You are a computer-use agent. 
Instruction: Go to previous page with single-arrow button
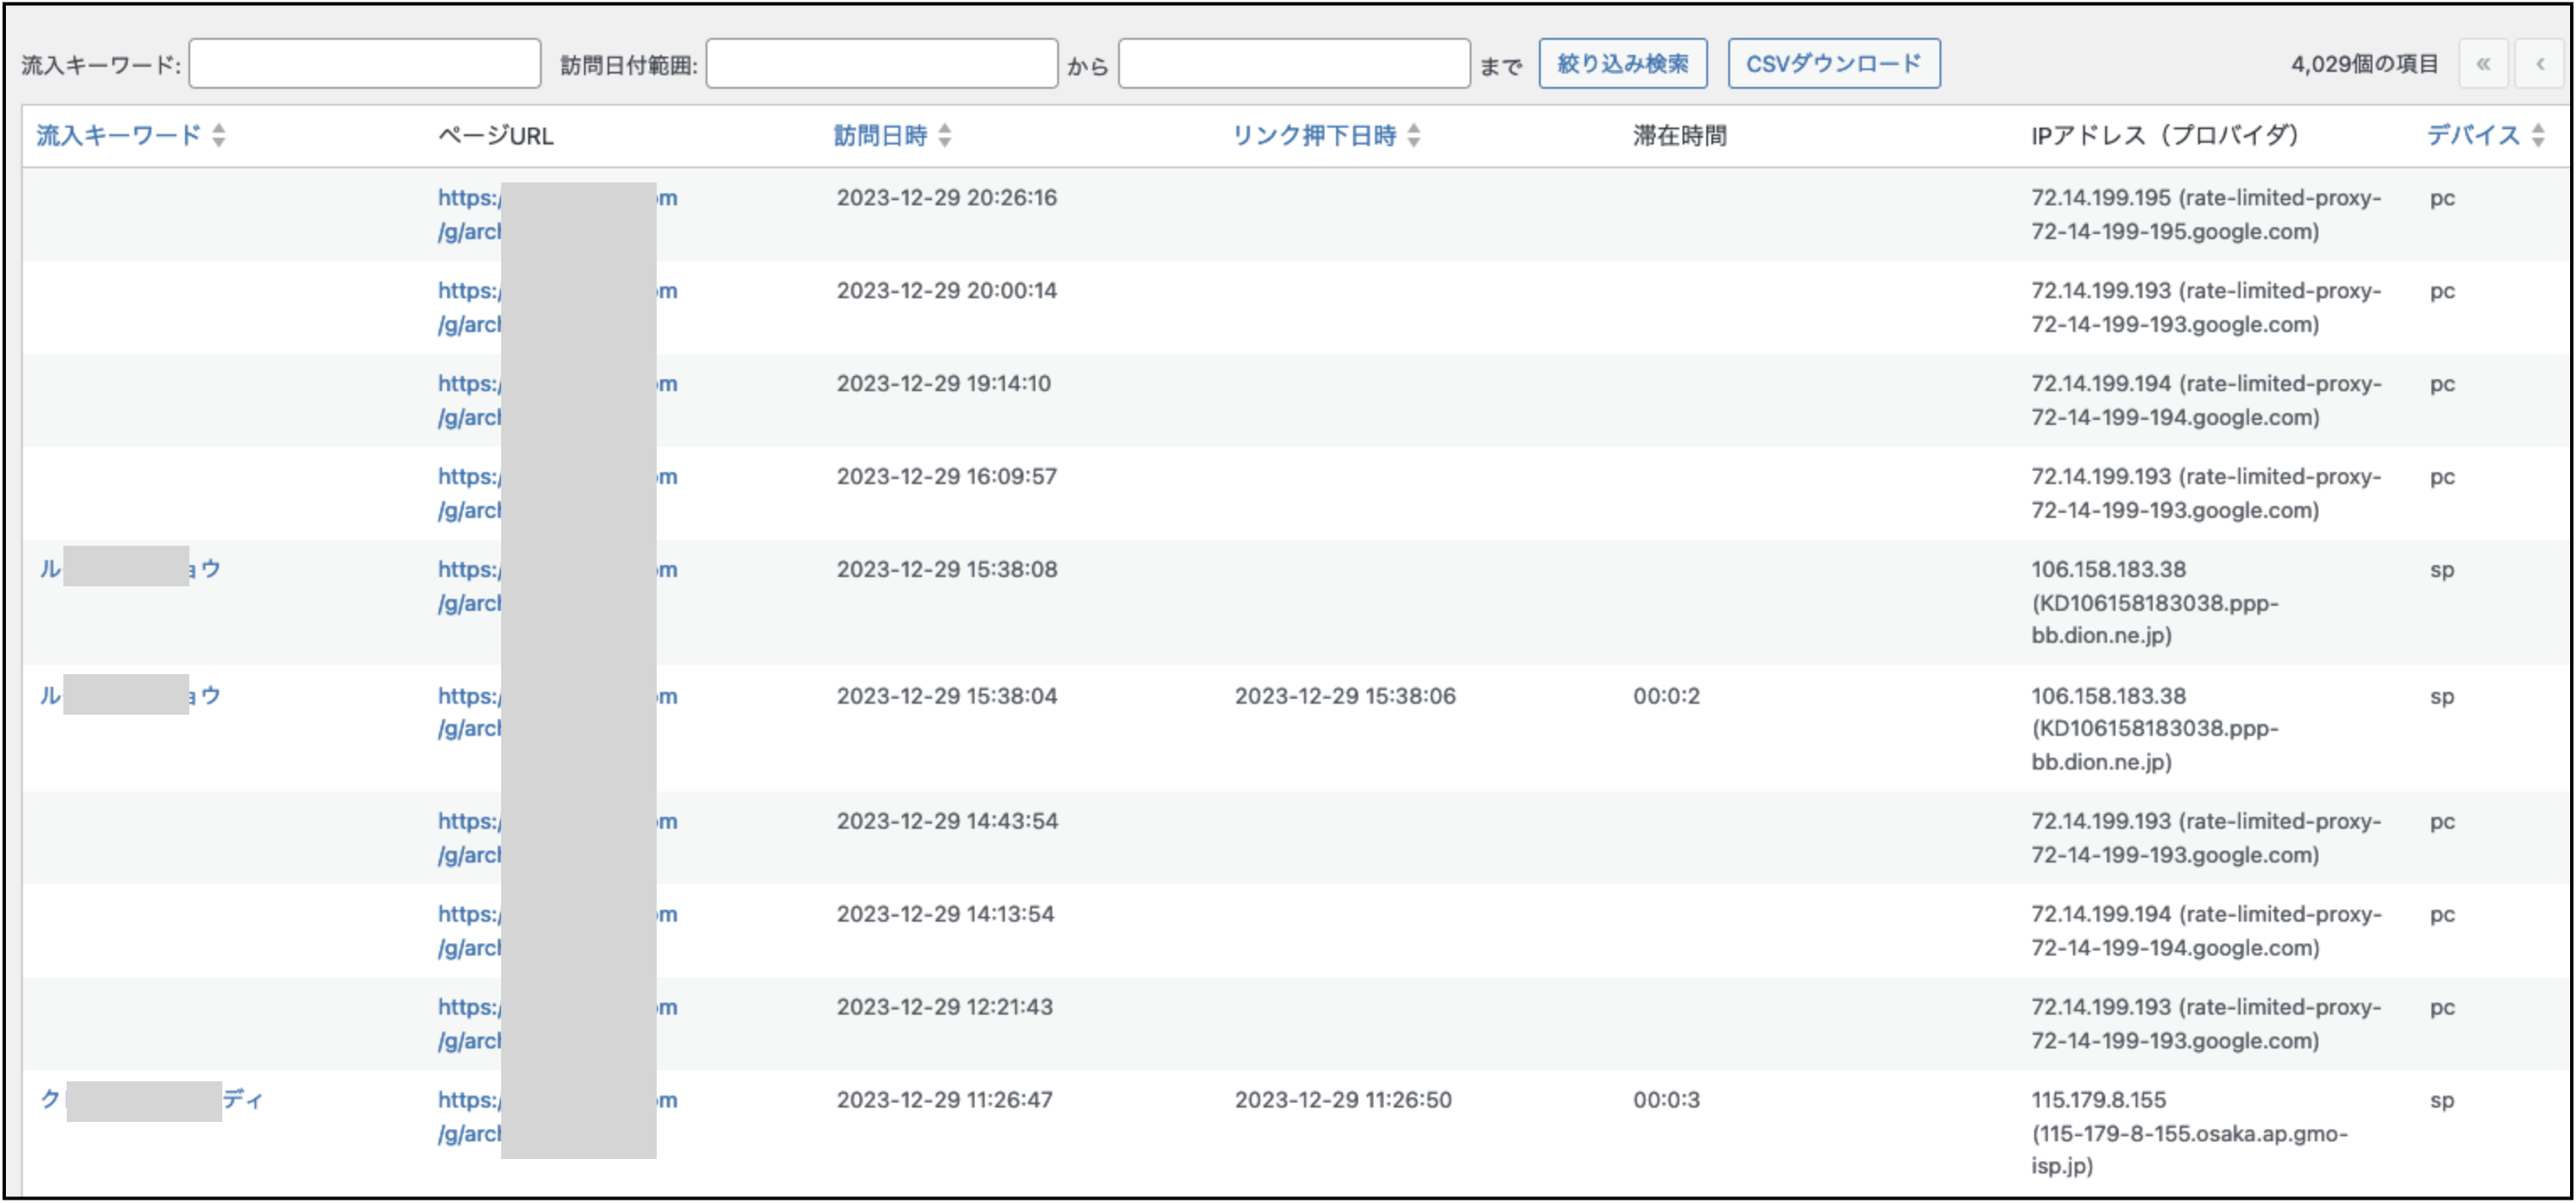(2540, 65)
